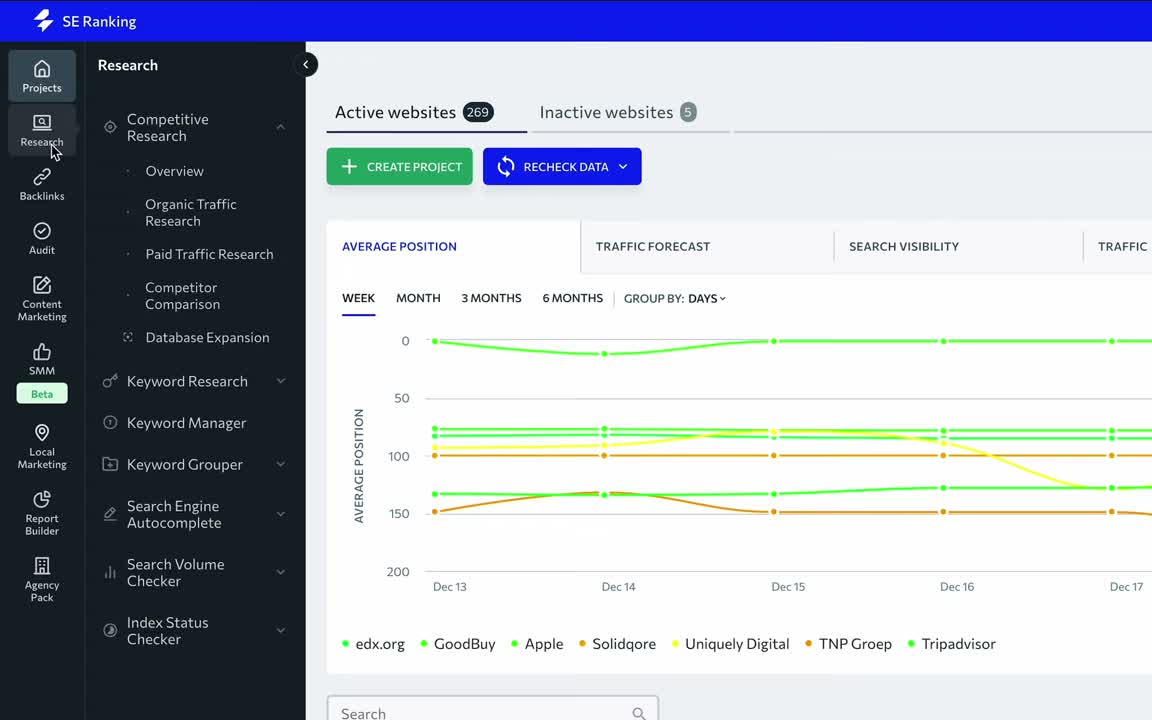Toggle Apple series in the legend
Viewport: 1152px width, 720px height.
coord(538,644)
